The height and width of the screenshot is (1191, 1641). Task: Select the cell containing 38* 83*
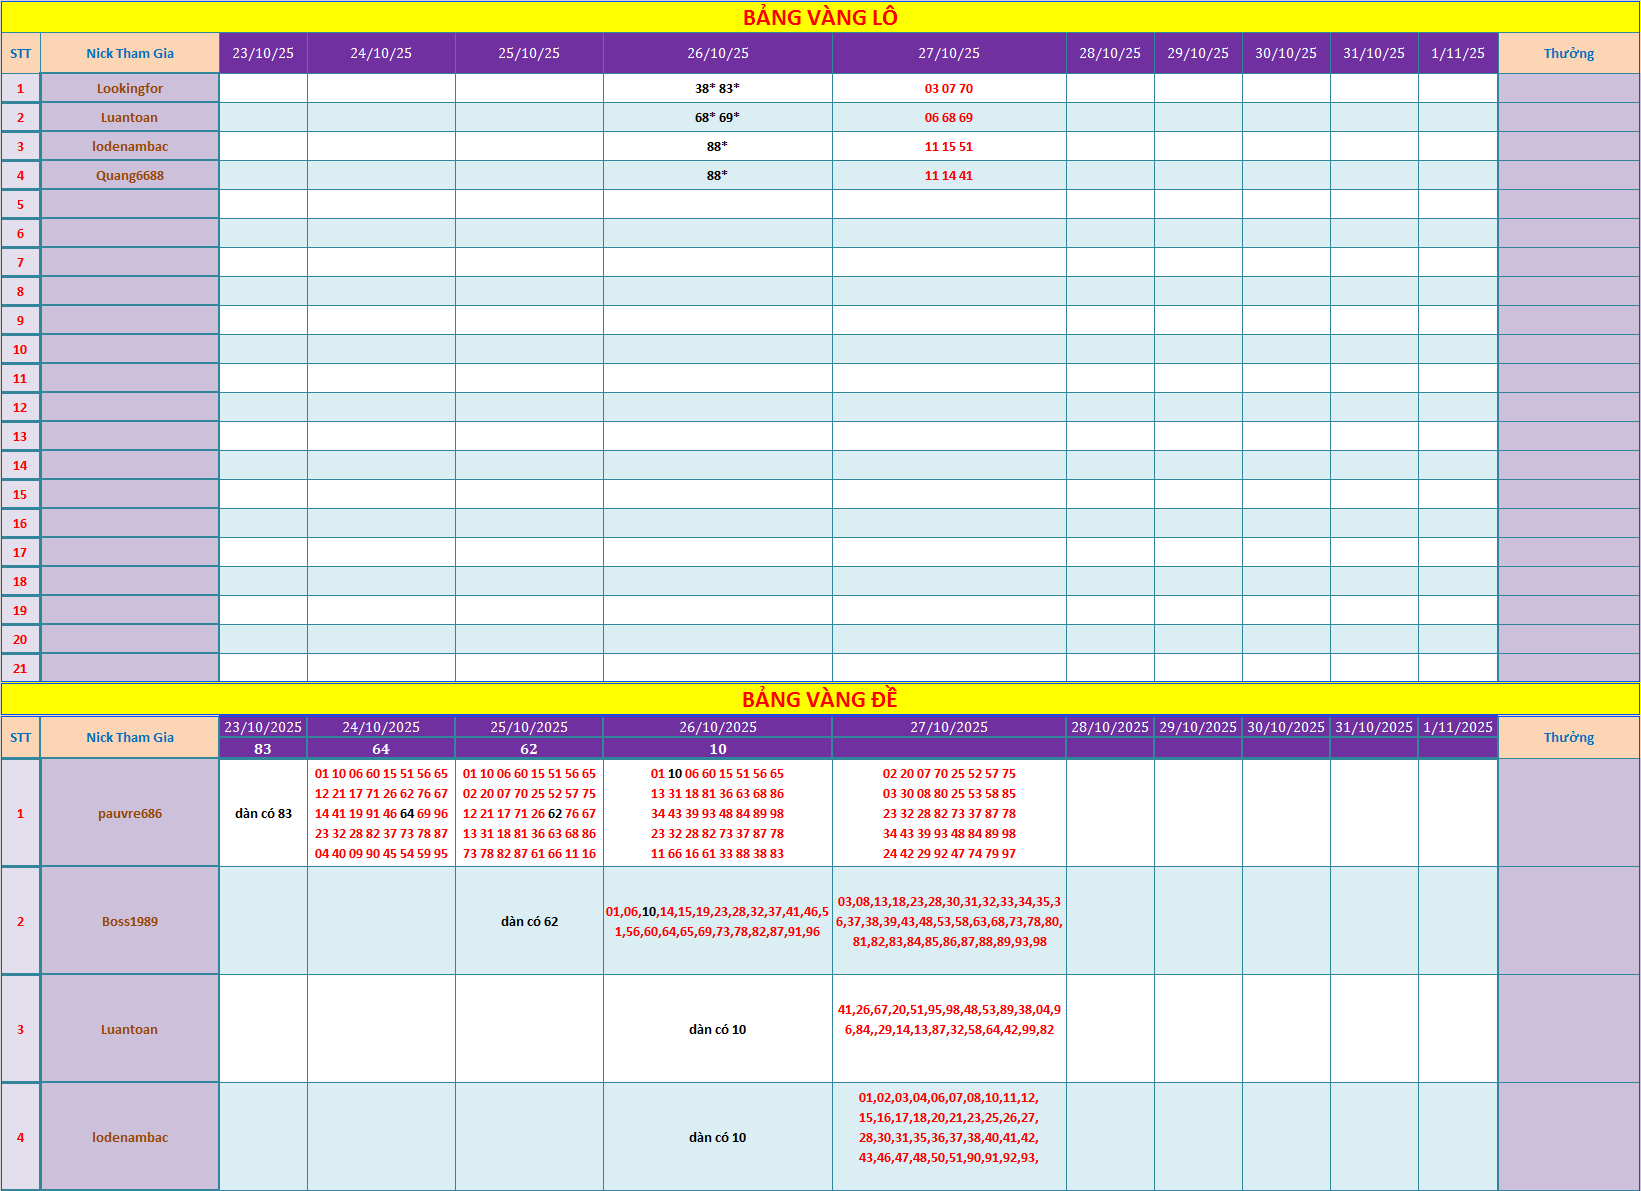pos(717,88)
